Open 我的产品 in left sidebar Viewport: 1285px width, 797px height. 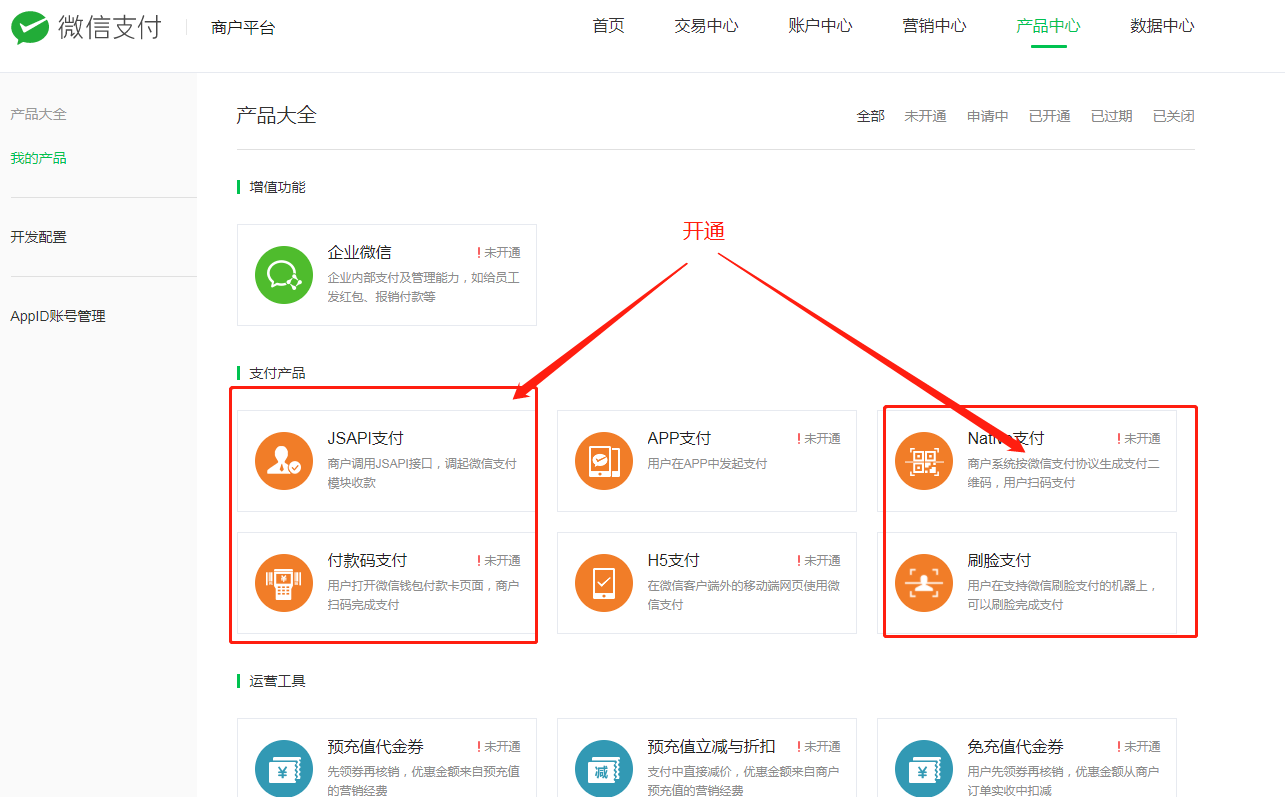coord(38,158)
